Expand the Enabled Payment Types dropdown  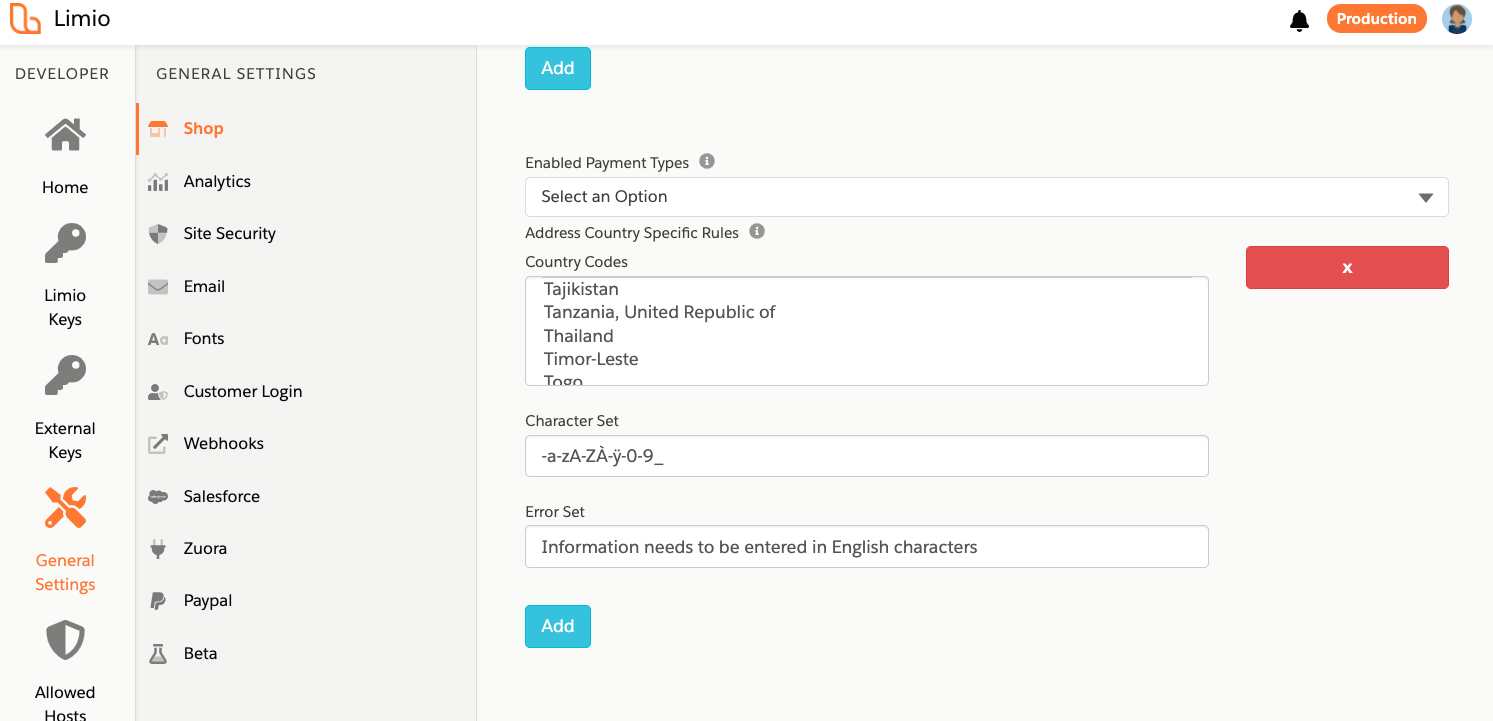[986, 197]
